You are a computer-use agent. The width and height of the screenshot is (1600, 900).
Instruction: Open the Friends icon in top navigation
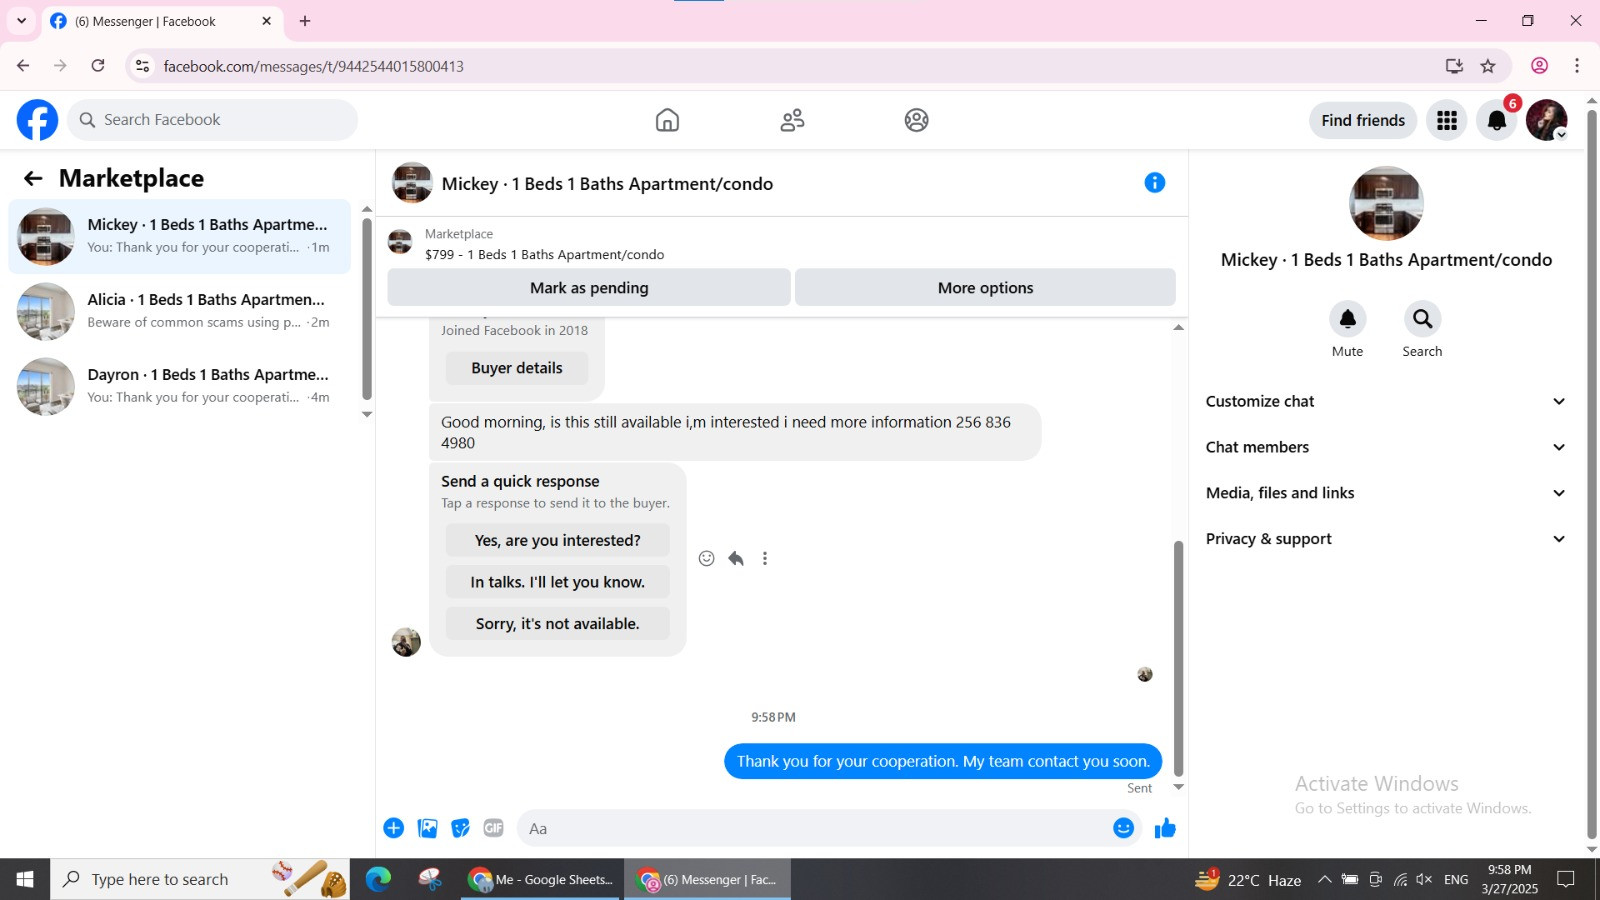[x=792, y=120]
